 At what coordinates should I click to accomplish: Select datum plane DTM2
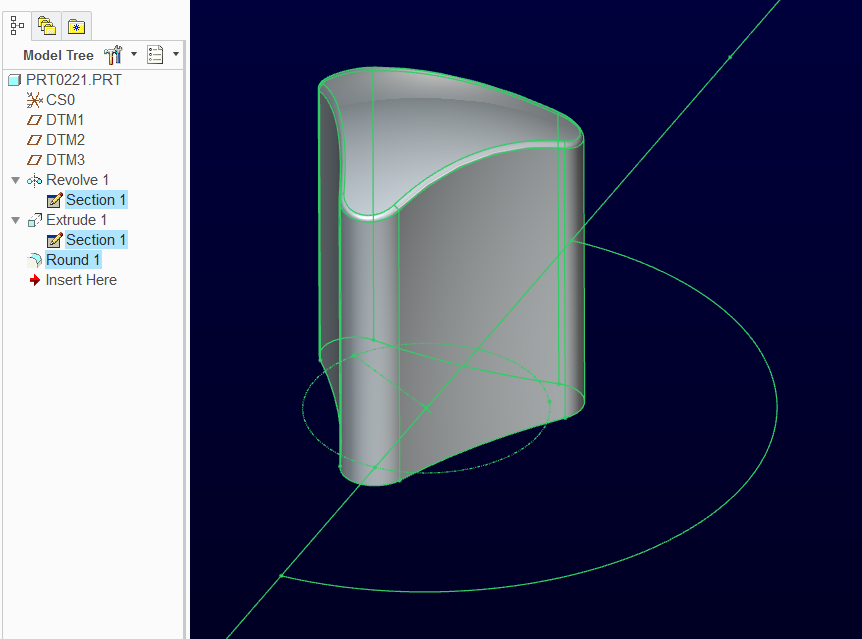[x=65, y=140]
